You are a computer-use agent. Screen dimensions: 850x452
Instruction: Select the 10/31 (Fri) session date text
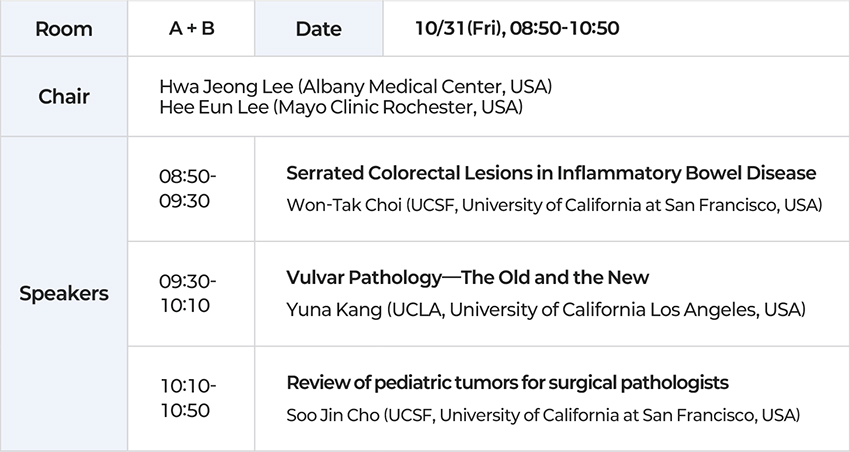click(460, 28)
